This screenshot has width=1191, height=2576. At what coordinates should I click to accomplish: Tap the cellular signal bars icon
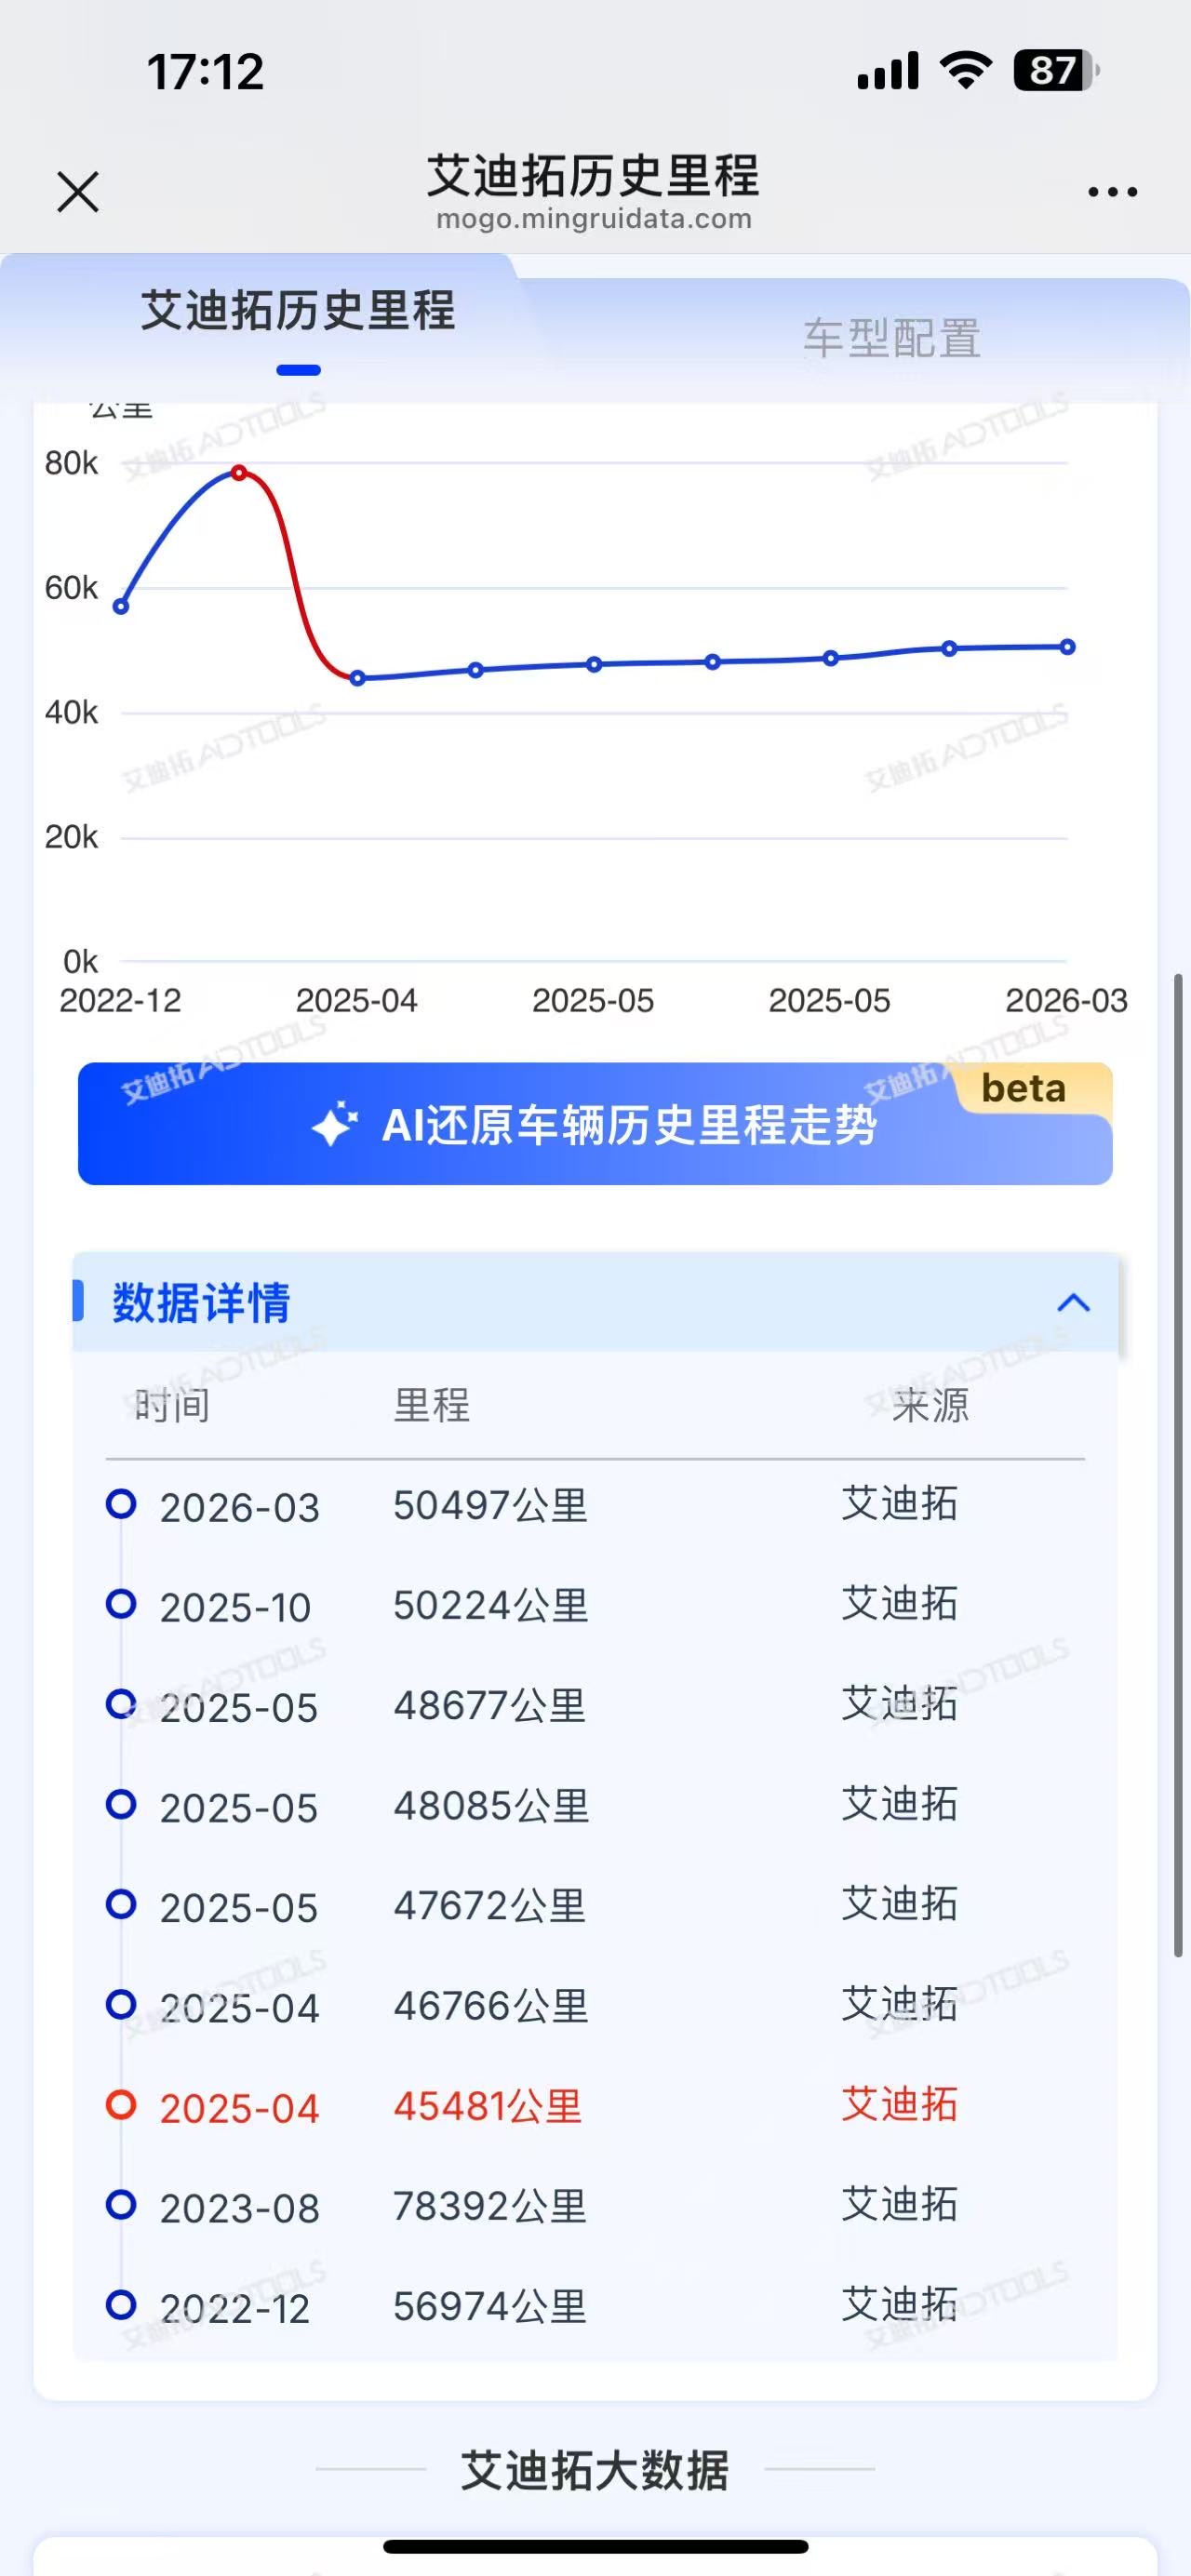pos(888,71)
